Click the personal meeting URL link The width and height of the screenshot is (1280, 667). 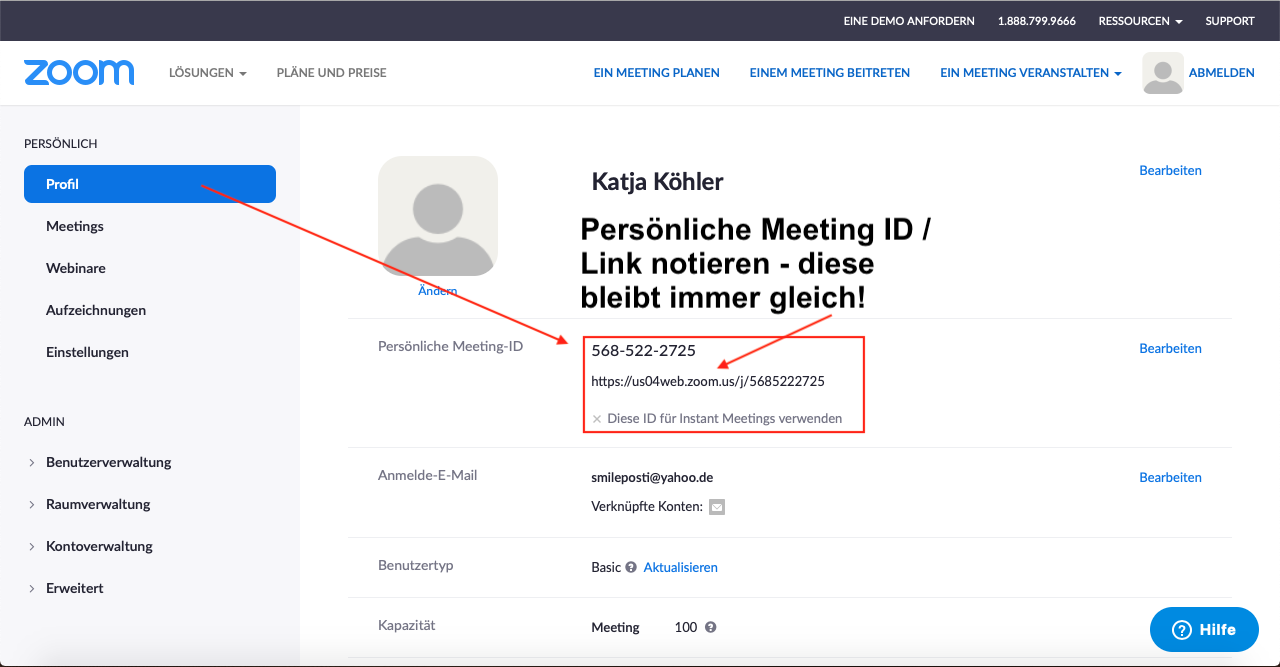tap(707, 381)
